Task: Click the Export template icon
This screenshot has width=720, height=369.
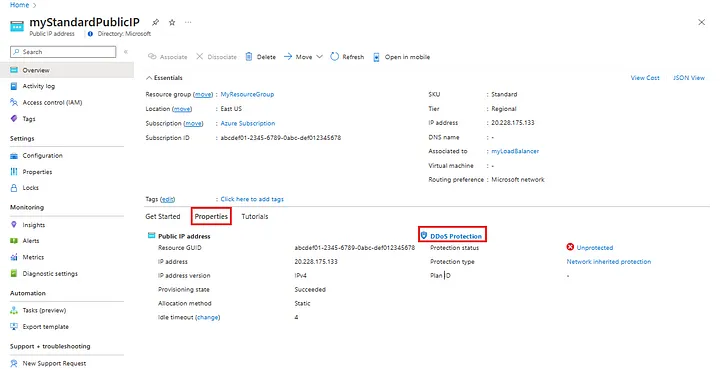Action: click(x=14, y=327)
